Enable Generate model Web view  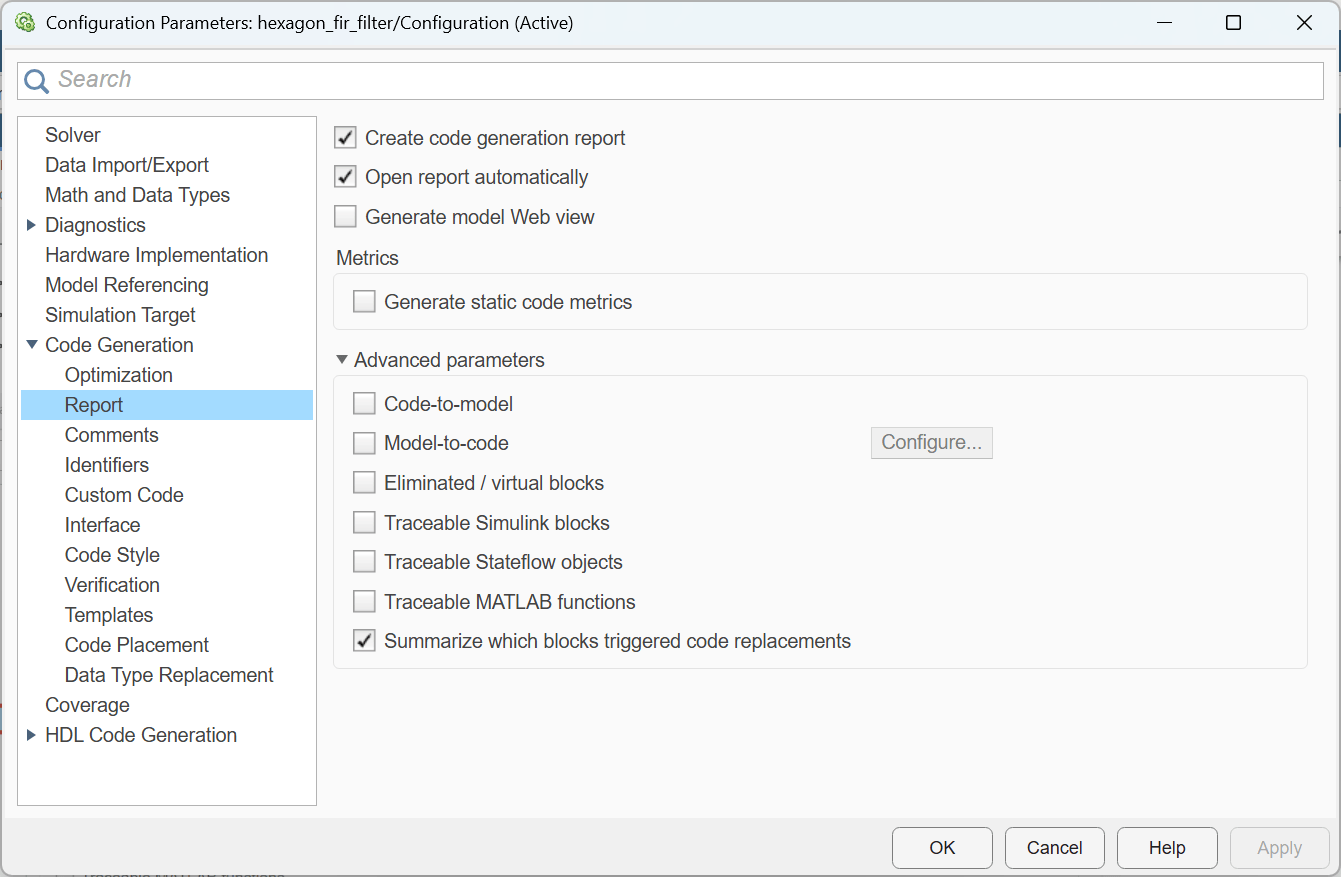click(345, 217)
